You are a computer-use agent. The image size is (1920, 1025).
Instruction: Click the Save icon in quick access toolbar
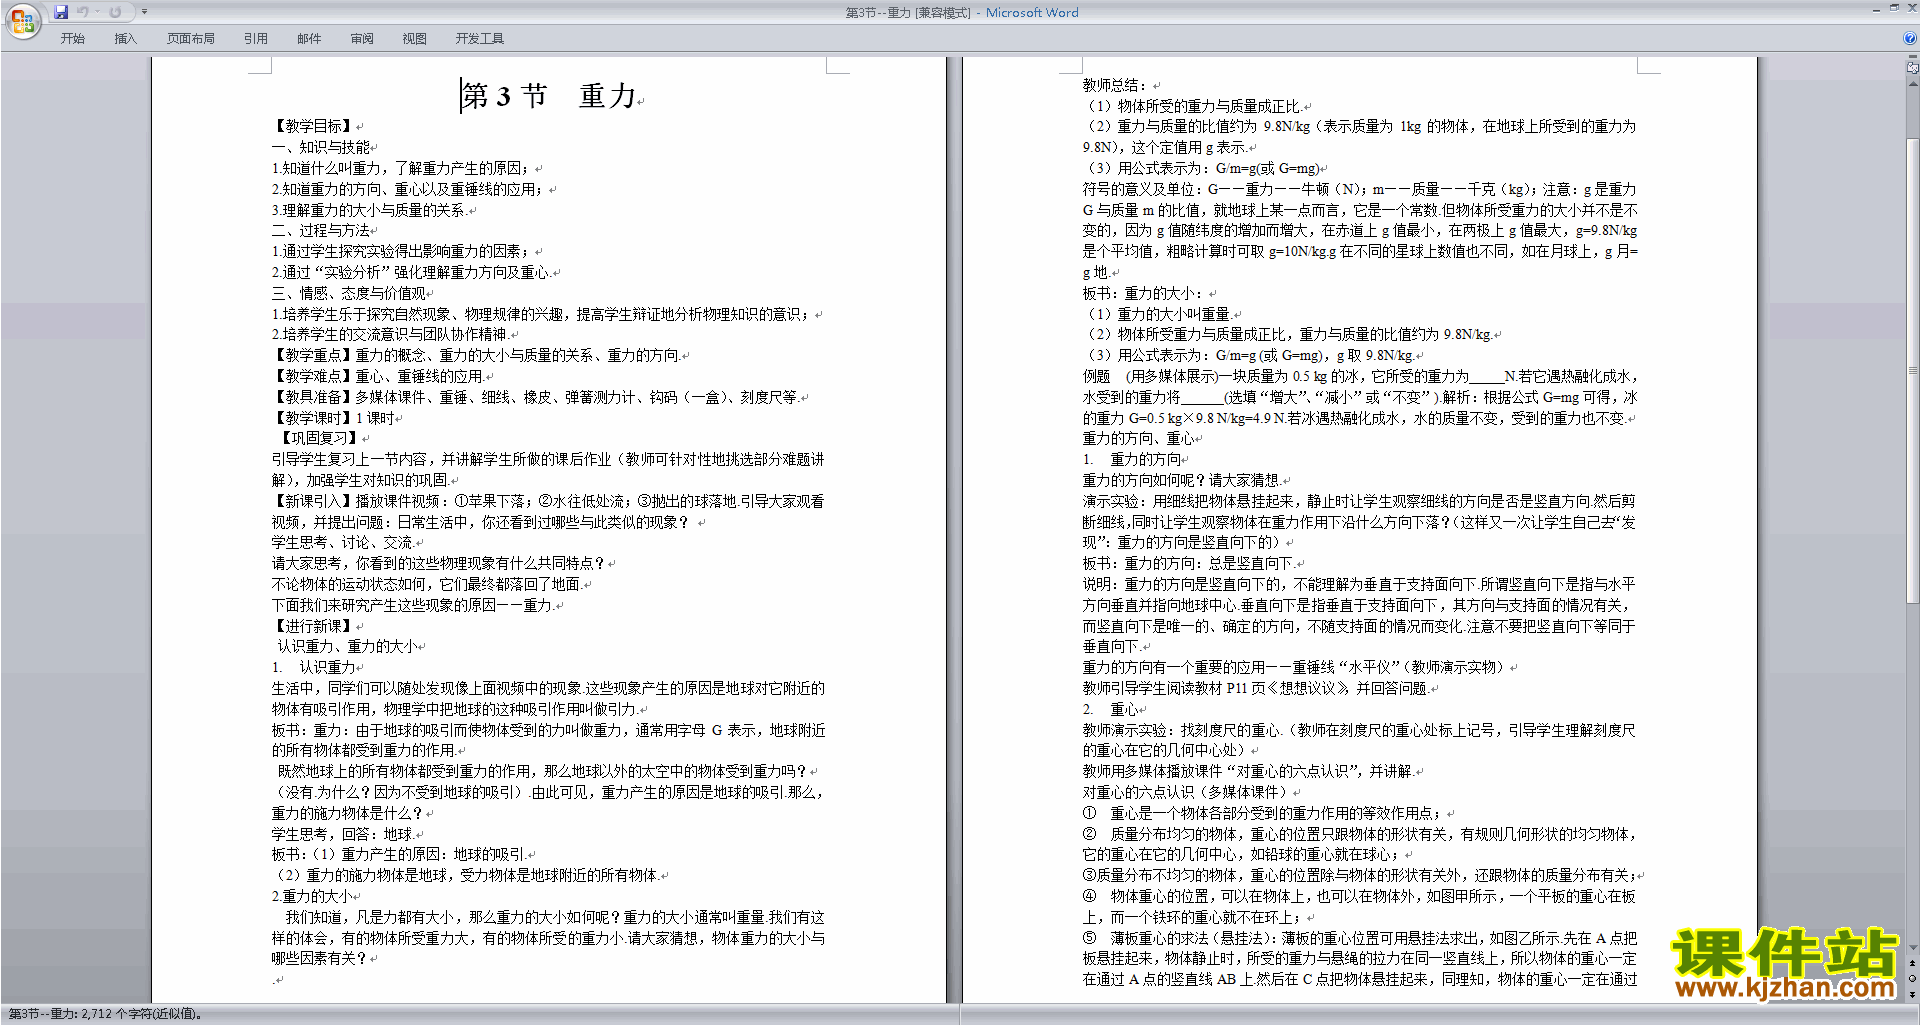(61, 12)
